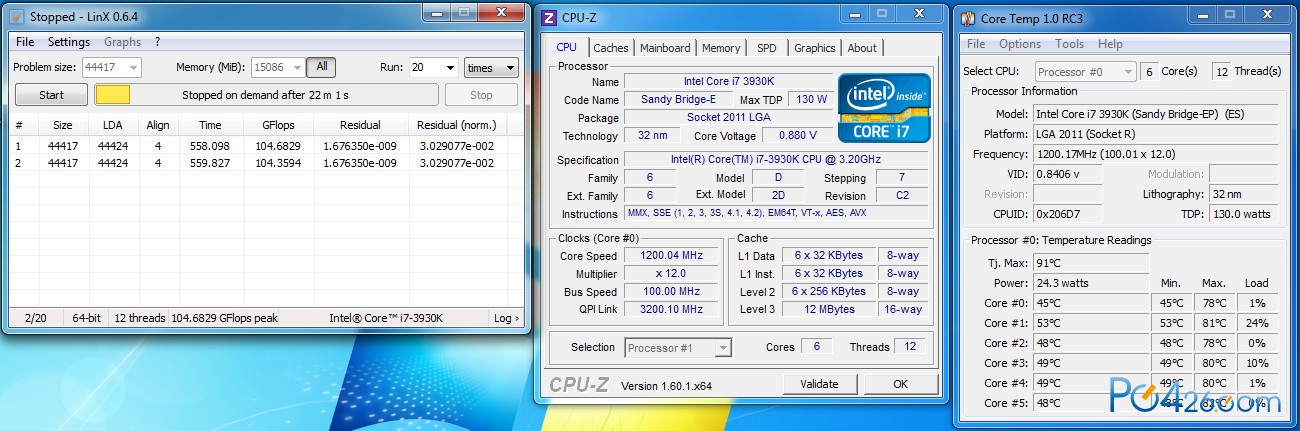Click the VID 0.8406 v field

click(1067, 174)
